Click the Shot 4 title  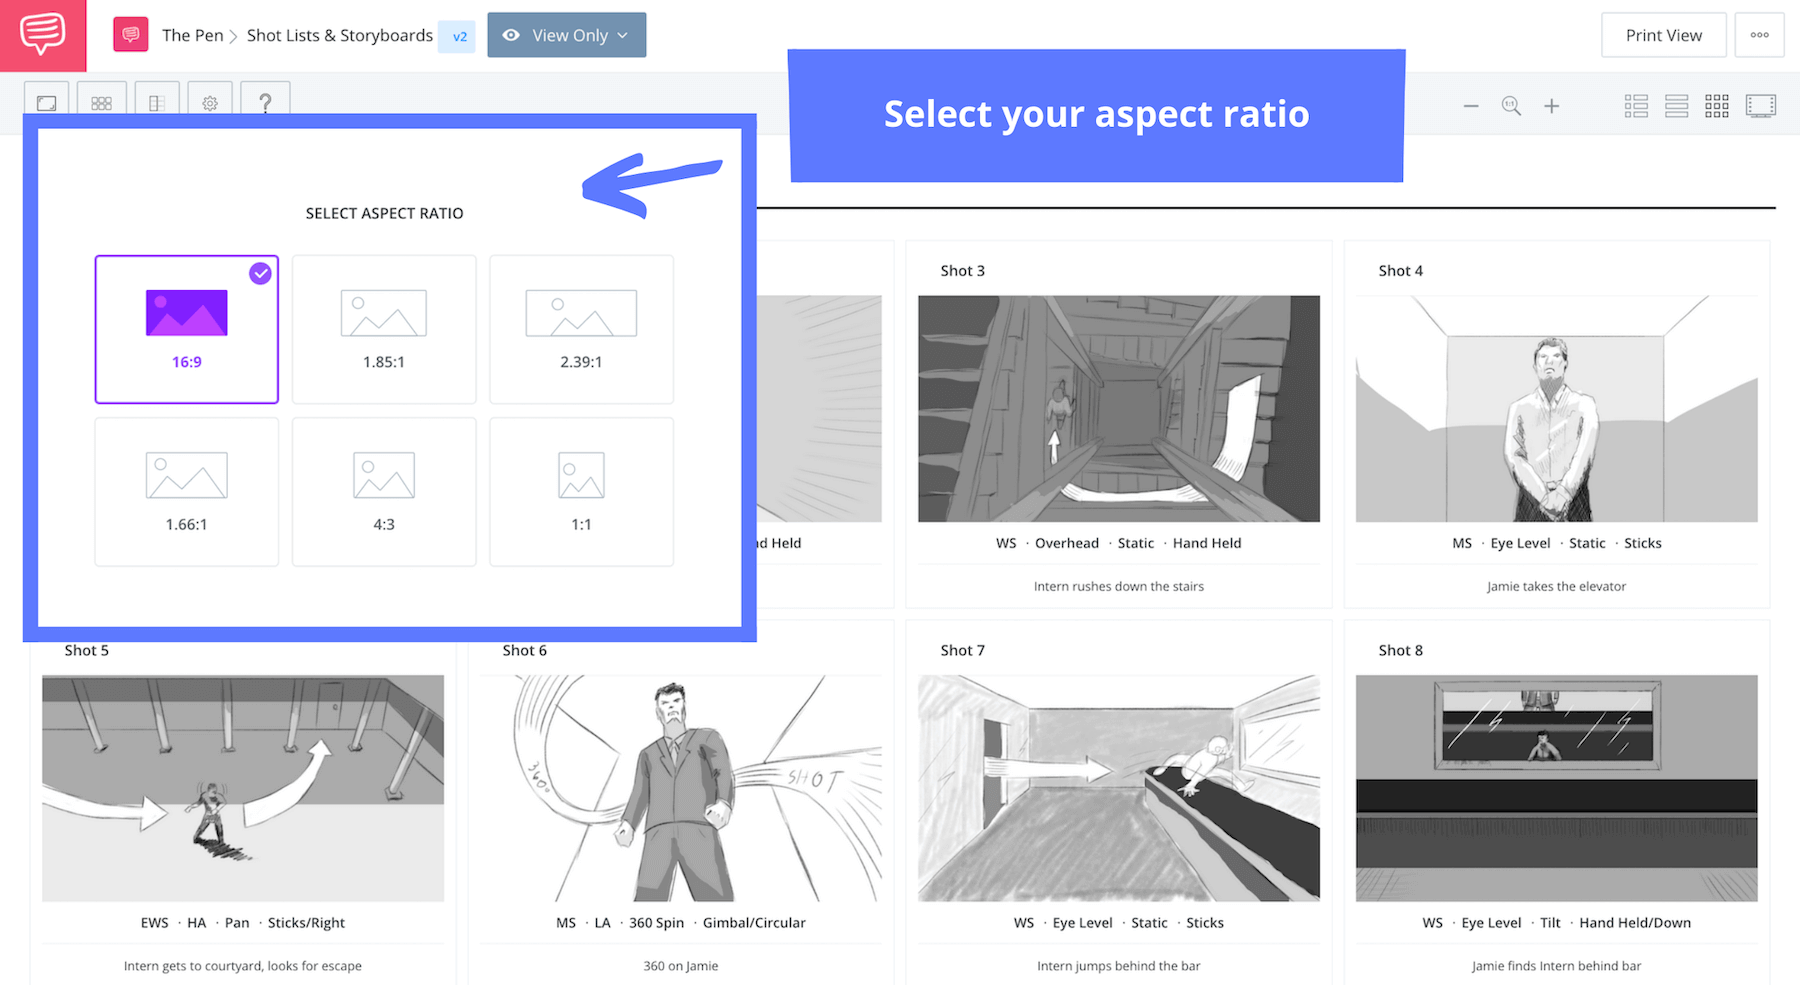(1401, 271)
